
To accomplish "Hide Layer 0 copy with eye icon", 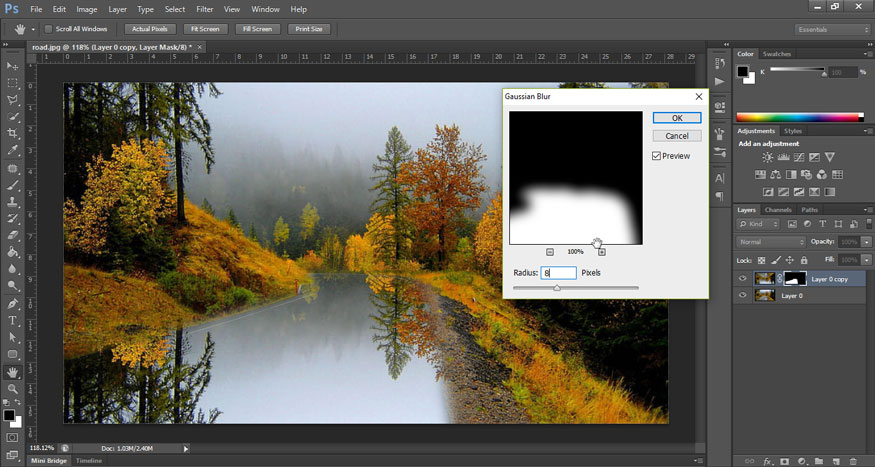I will click(x=742, y=279).
